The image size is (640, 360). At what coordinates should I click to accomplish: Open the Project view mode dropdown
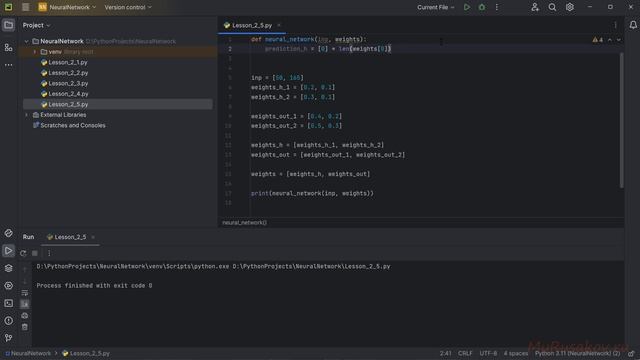click(36, 25)
